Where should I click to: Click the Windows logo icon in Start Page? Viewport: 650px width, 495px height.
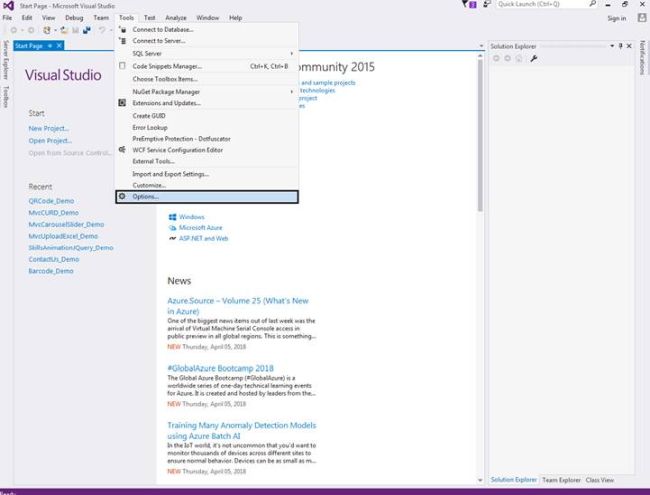tap(172, 217)
